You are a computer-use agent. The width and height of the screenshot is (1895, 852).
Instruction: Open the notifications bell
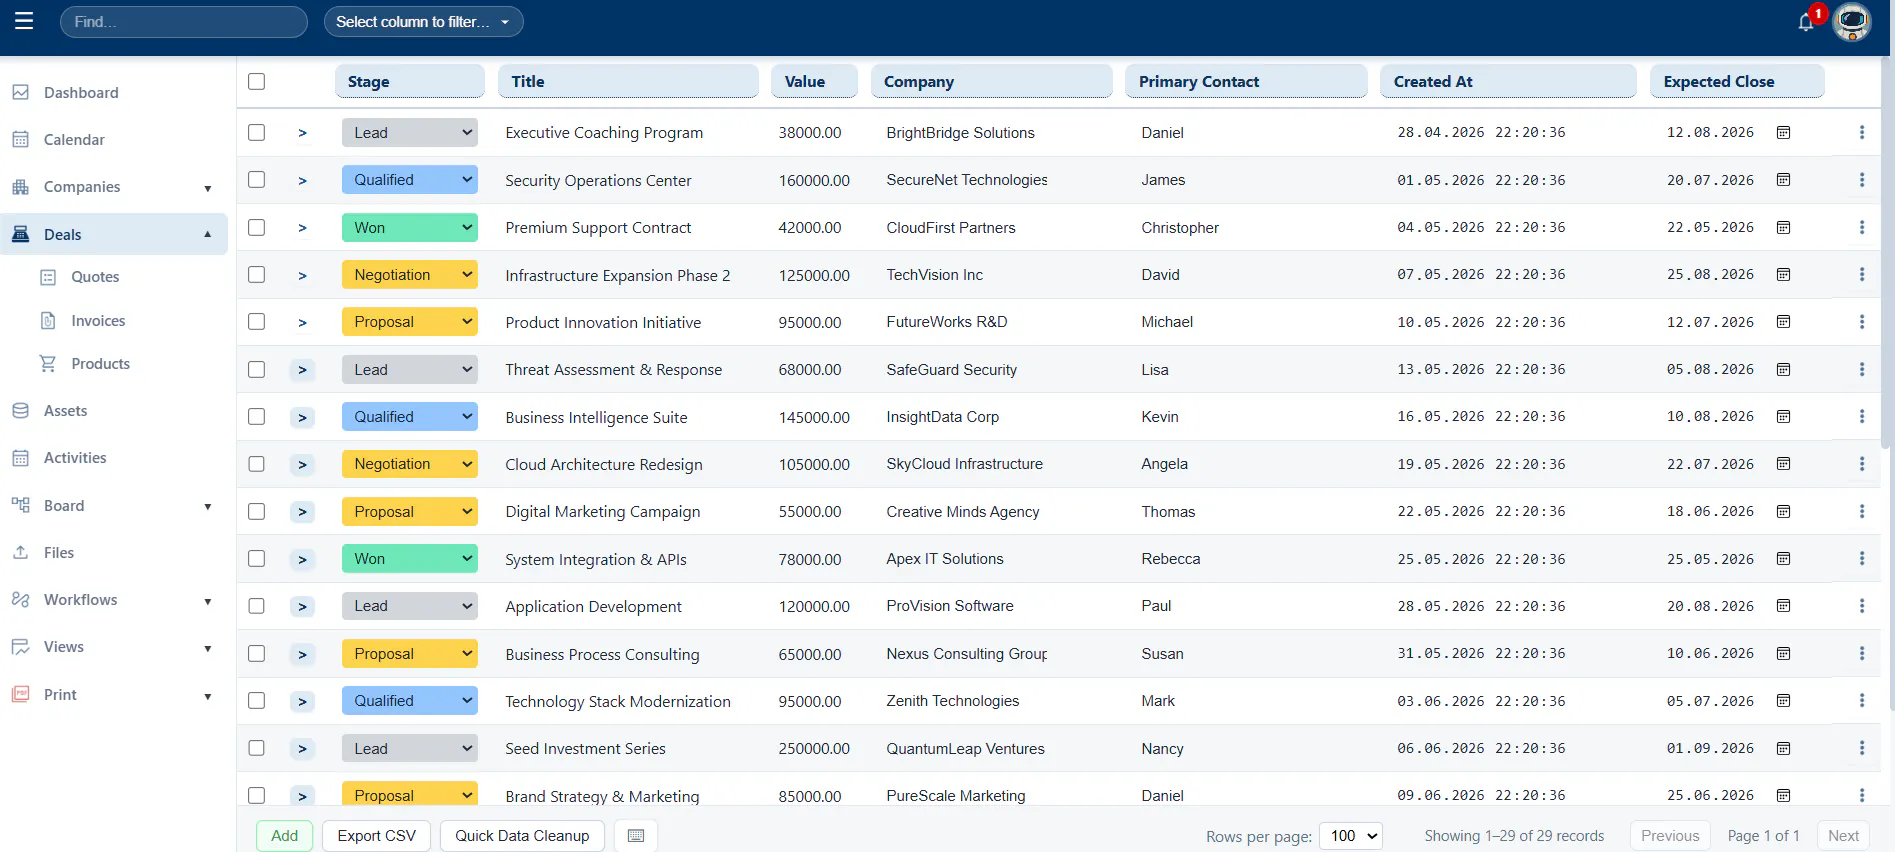point(1806,22)
